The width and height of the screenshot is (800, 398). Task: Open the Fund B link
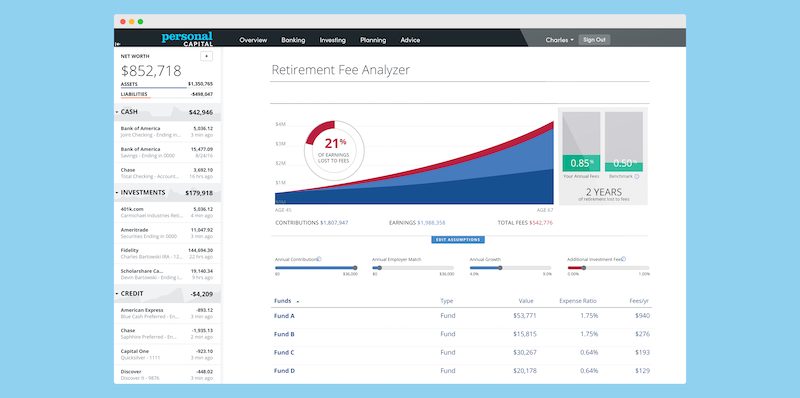pos(284,334)
